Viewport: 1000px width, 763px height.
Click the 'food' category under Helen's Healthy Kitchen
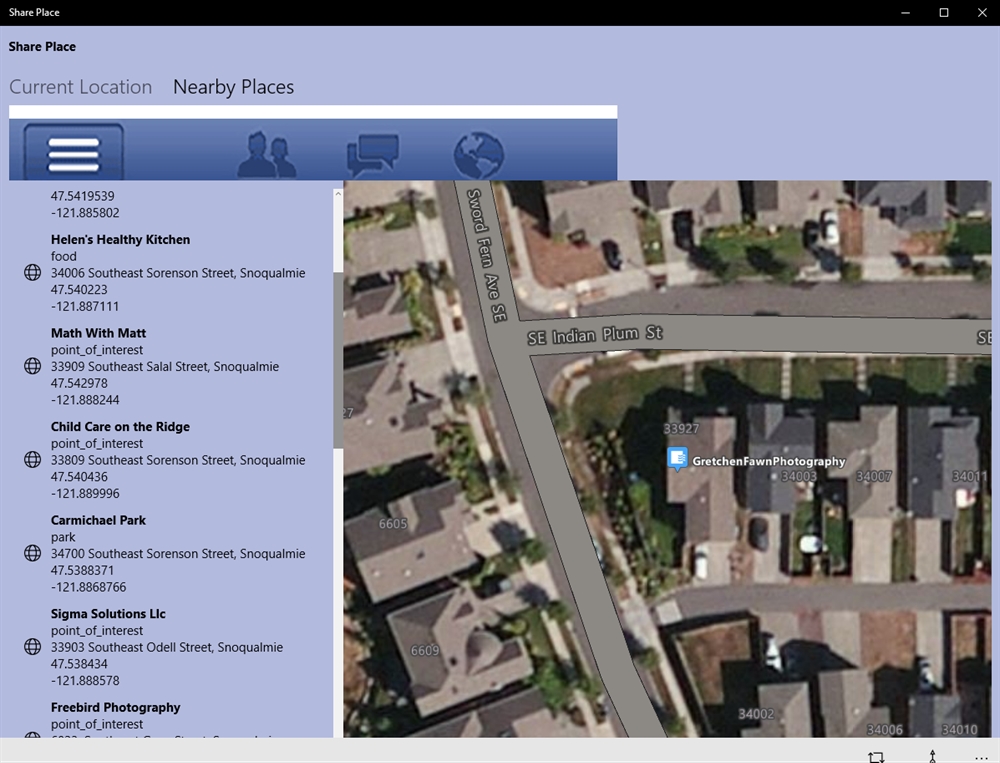(x=64, y=256)
